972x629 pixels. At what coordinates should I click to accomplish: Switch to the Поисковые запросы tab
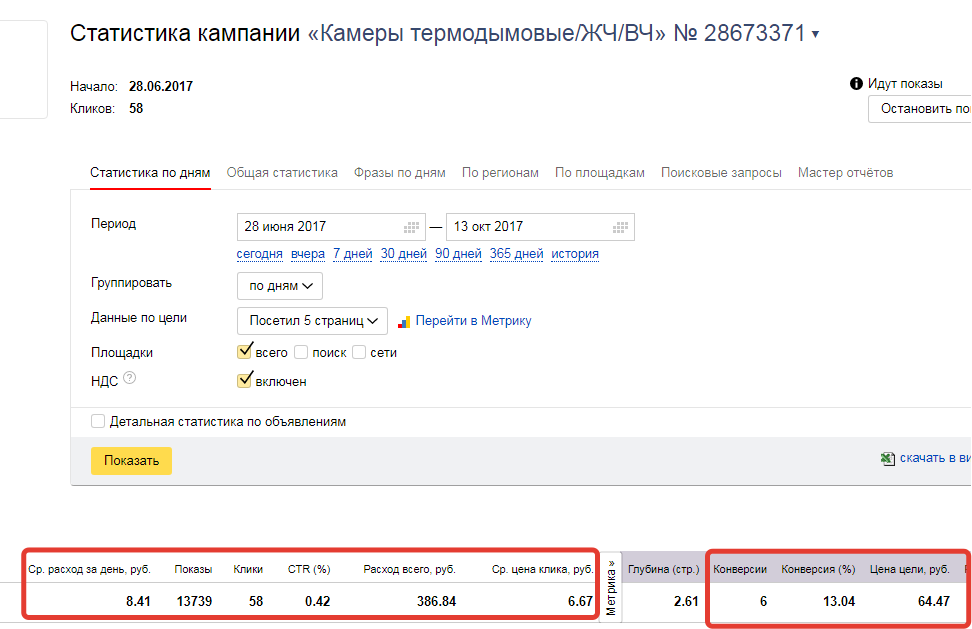721,173
